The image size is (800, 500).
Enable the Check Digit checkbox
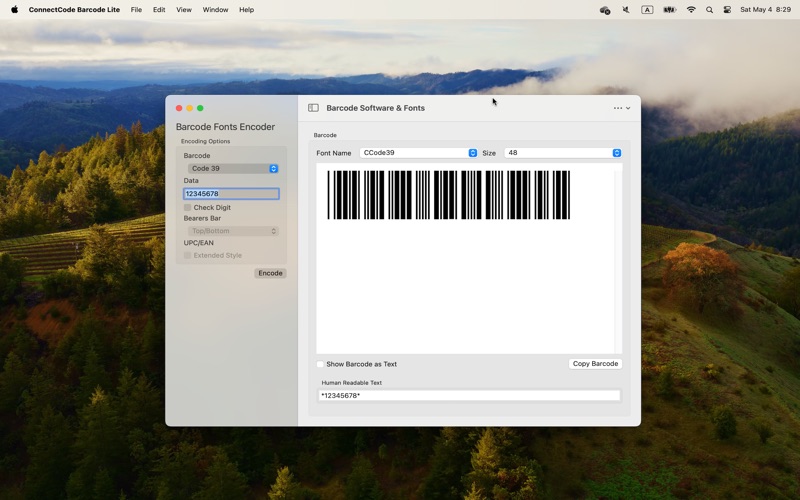tap(188, 208)
